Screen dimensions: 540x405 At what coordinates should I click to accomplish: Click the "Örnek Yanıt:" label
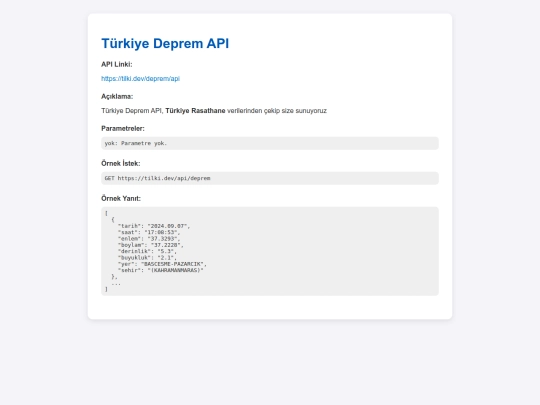point(121,198)
